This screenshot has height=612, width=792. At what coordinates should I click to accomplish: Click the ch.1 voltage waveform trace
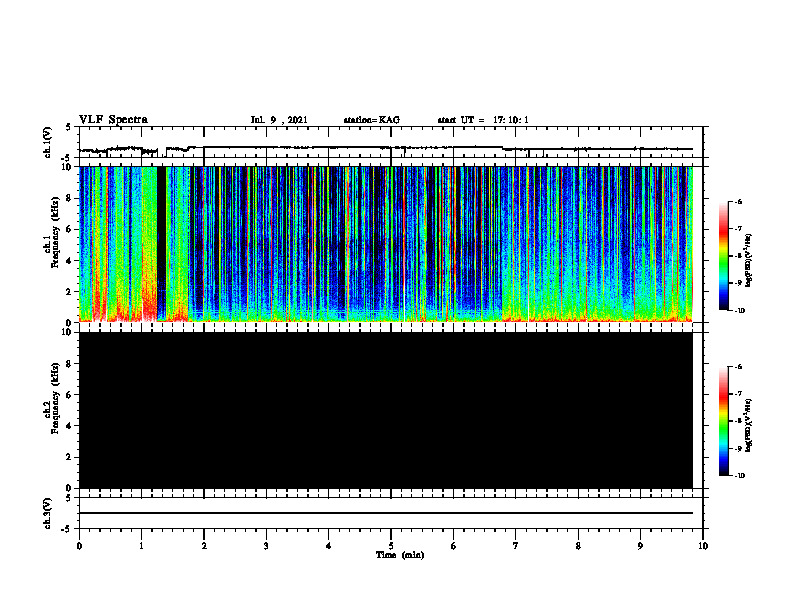[386, 149]
